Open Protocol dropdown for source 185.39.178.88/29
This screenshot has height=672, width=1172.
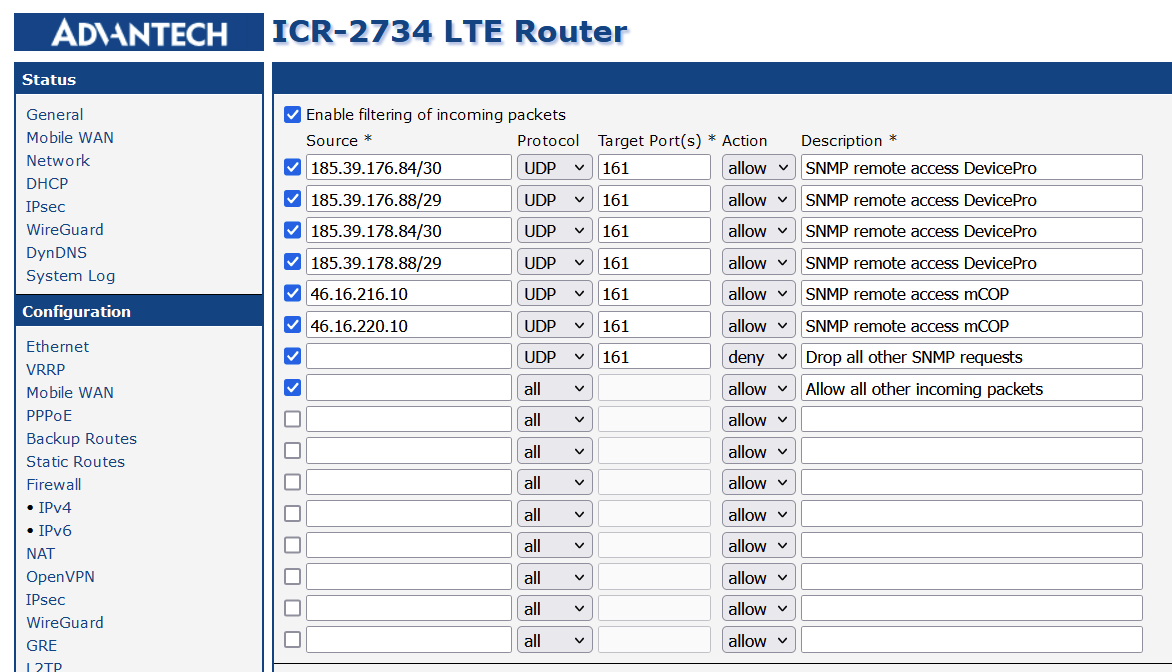point(554,262)
